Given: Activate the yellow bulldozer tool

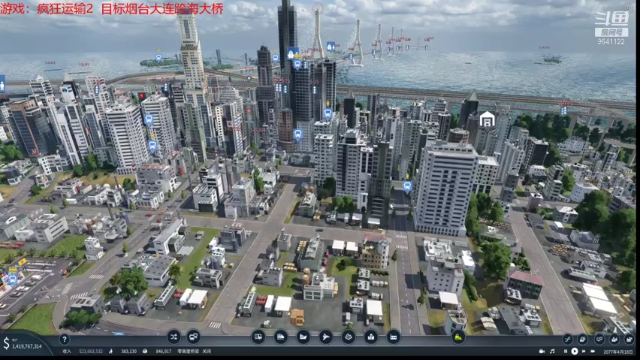Looking at the screenshot, I should [x=458, y=337].
